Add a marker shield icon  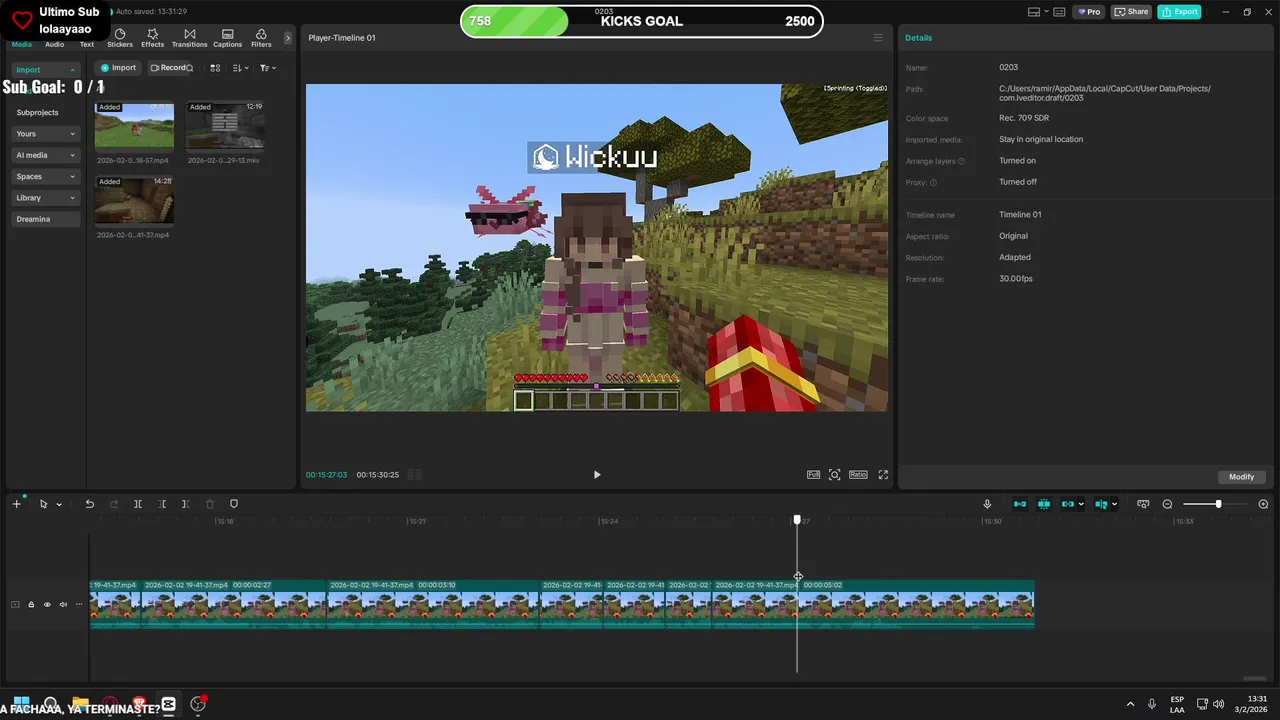234,504
